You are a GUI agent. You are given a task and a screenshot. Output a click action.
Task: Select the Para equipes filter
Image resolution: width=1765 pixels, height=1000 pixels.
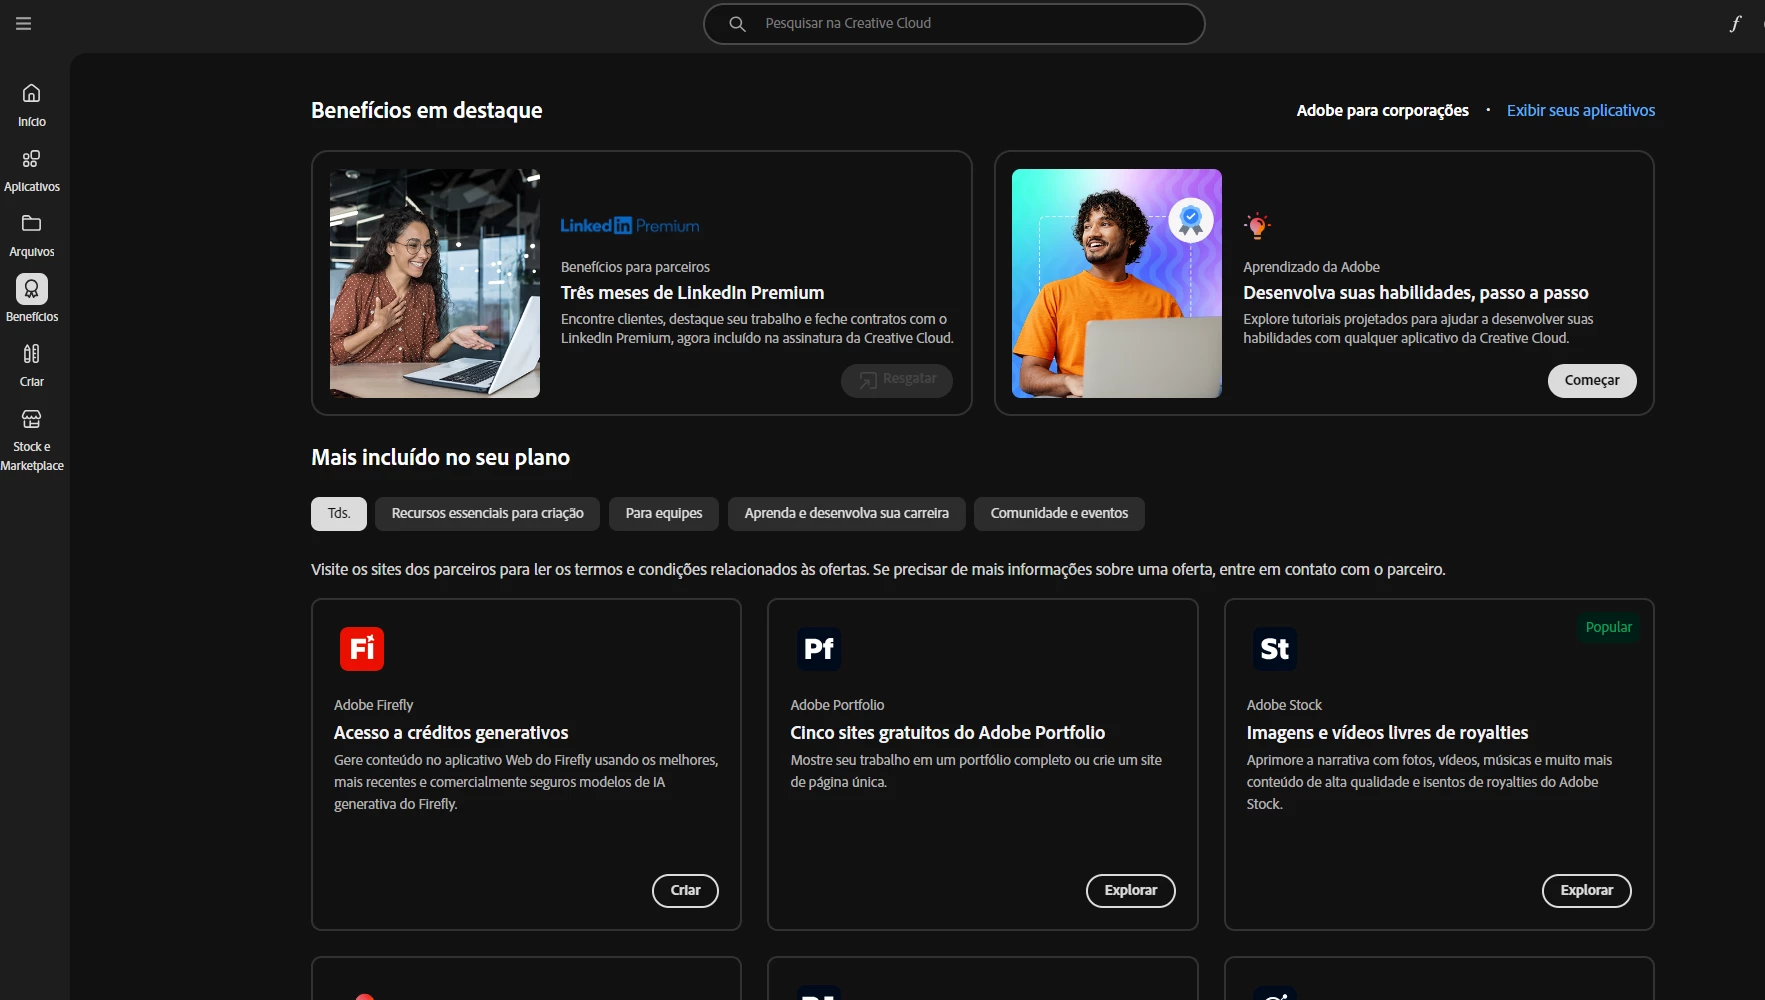click(664, 514)
